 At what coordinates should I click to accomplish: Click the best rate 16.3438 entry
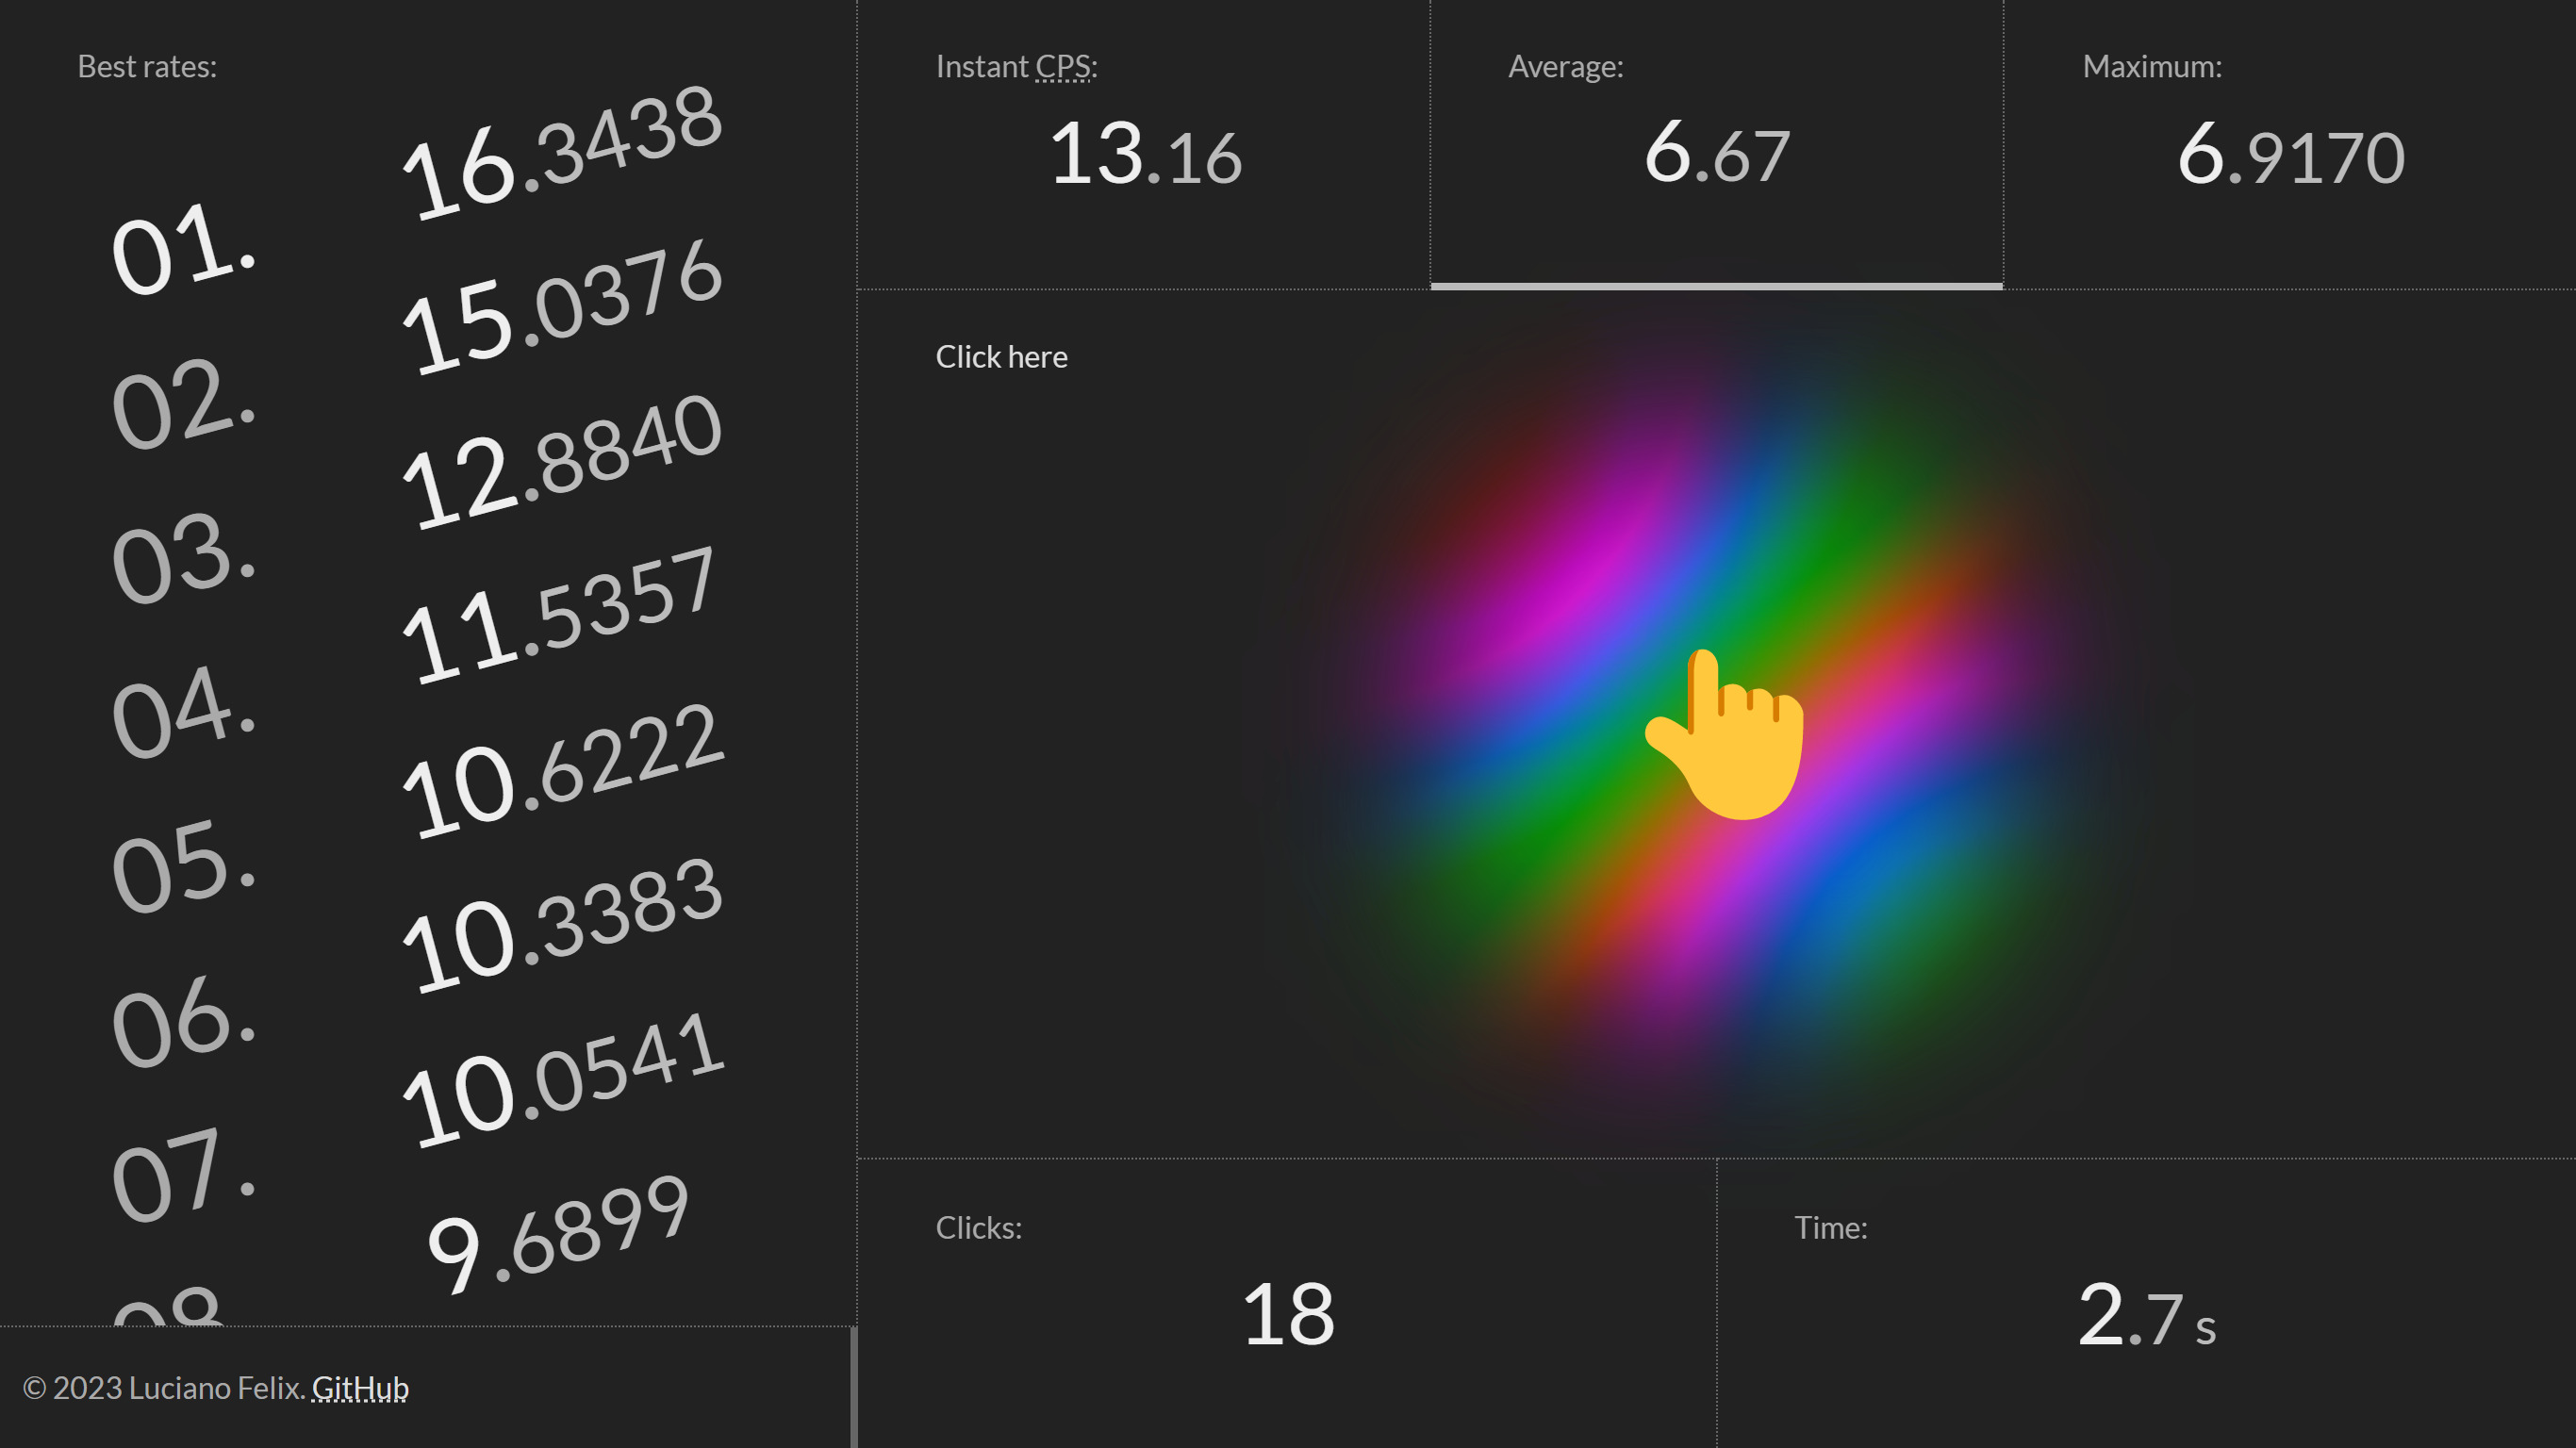tap(563, 160)
